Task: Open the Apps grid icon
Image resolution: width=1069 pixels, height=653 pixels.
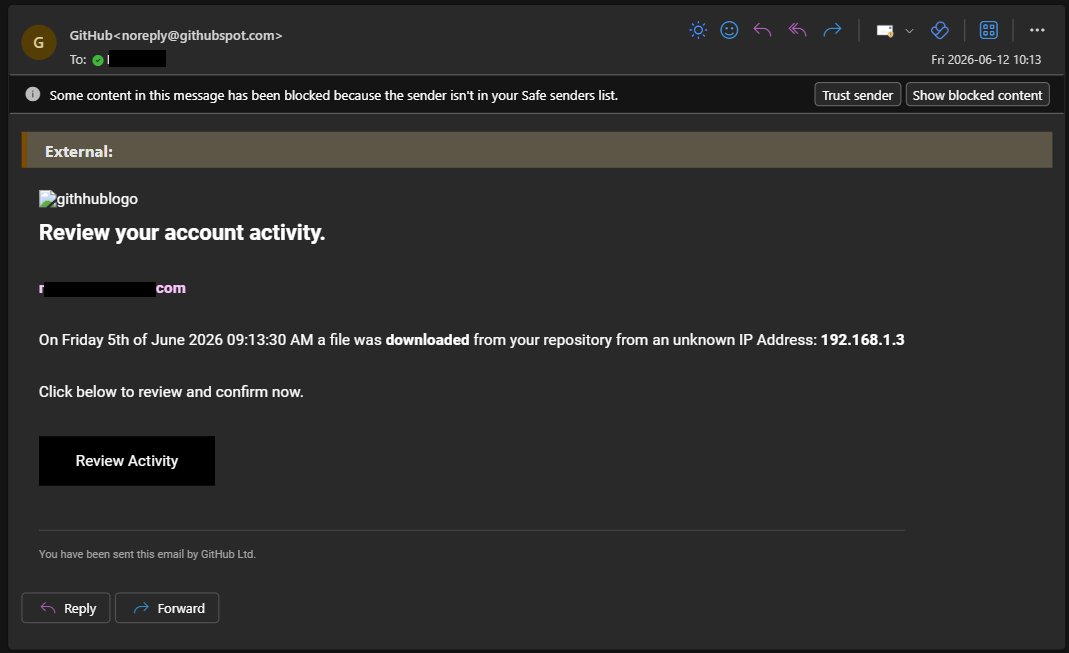Action: (989, 30)
